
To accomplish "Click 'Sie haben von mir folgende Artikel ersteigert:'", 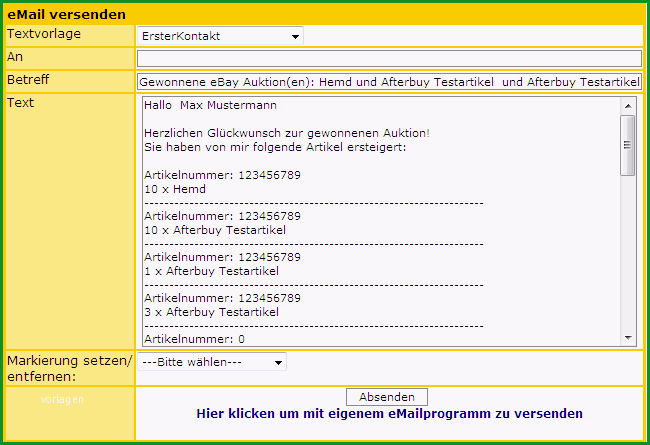I will pyautogui.click(x=275, y=147).
